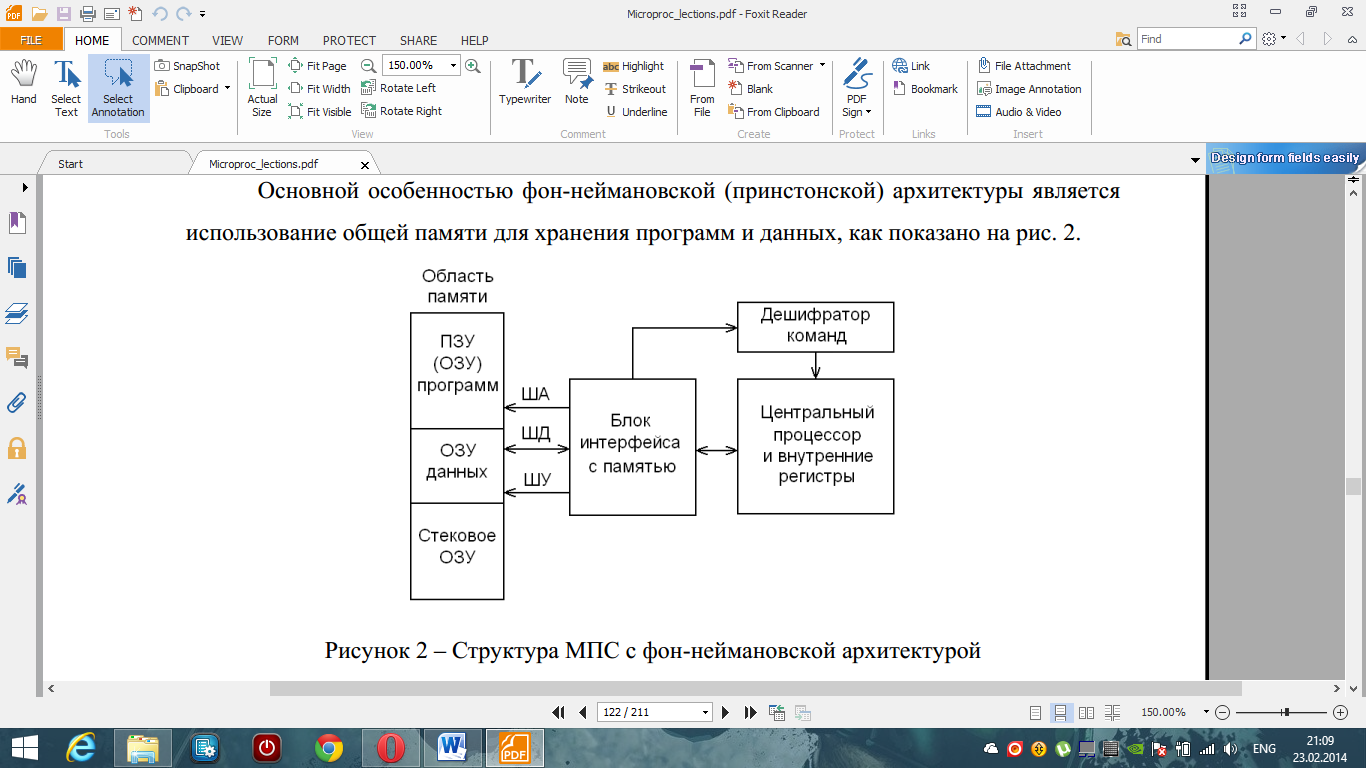The image size is (1366, 768).
Task: Switch to the COMMENT ribbon tab
Action: click(x=160, y=40)
